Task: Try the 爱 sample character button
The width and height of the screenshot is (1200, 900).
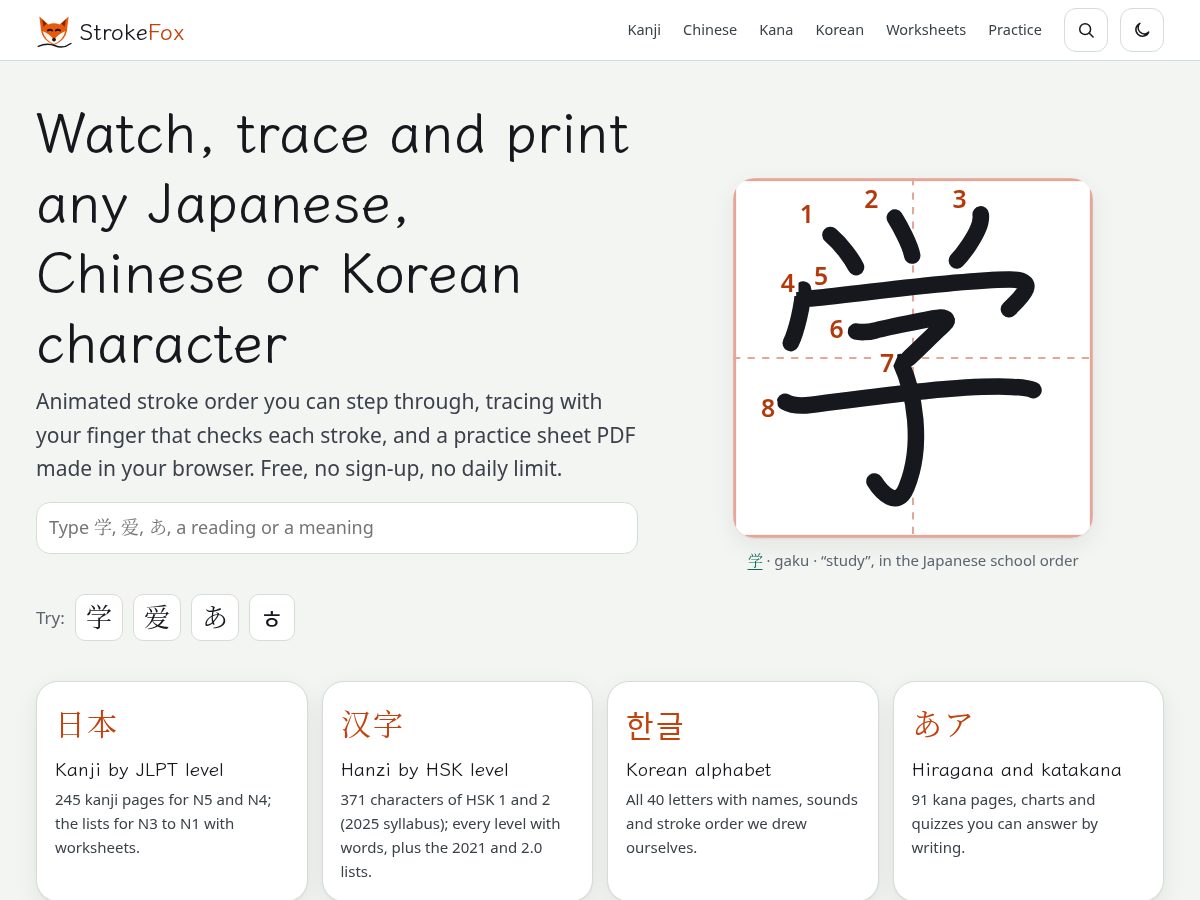Action: [157, 617]
